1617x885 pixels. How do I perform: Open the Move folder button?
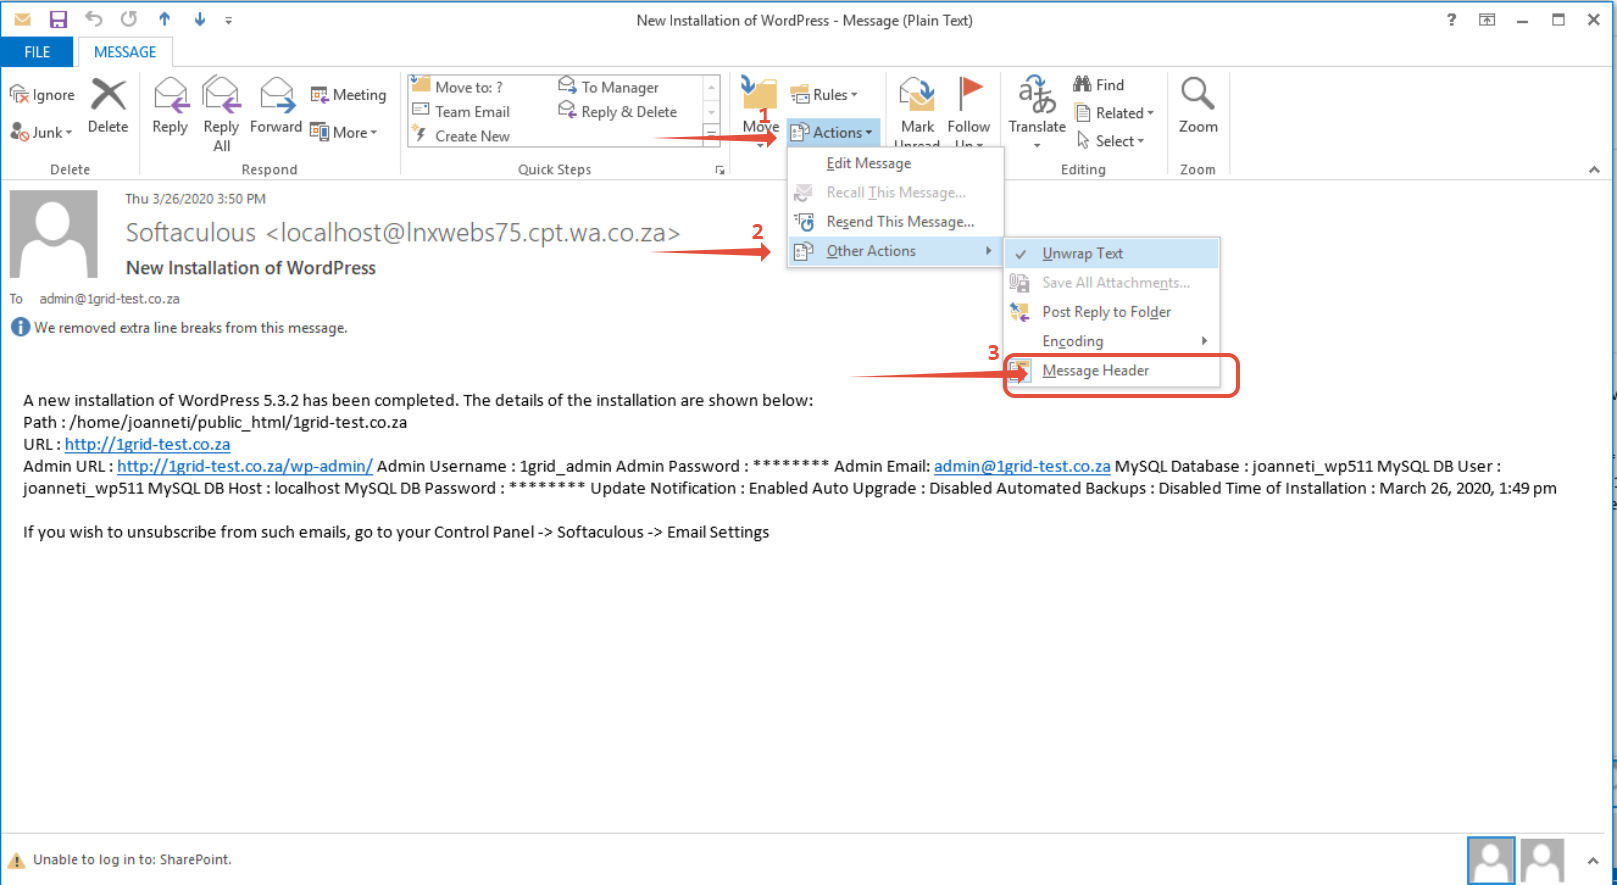pos(760,110)
